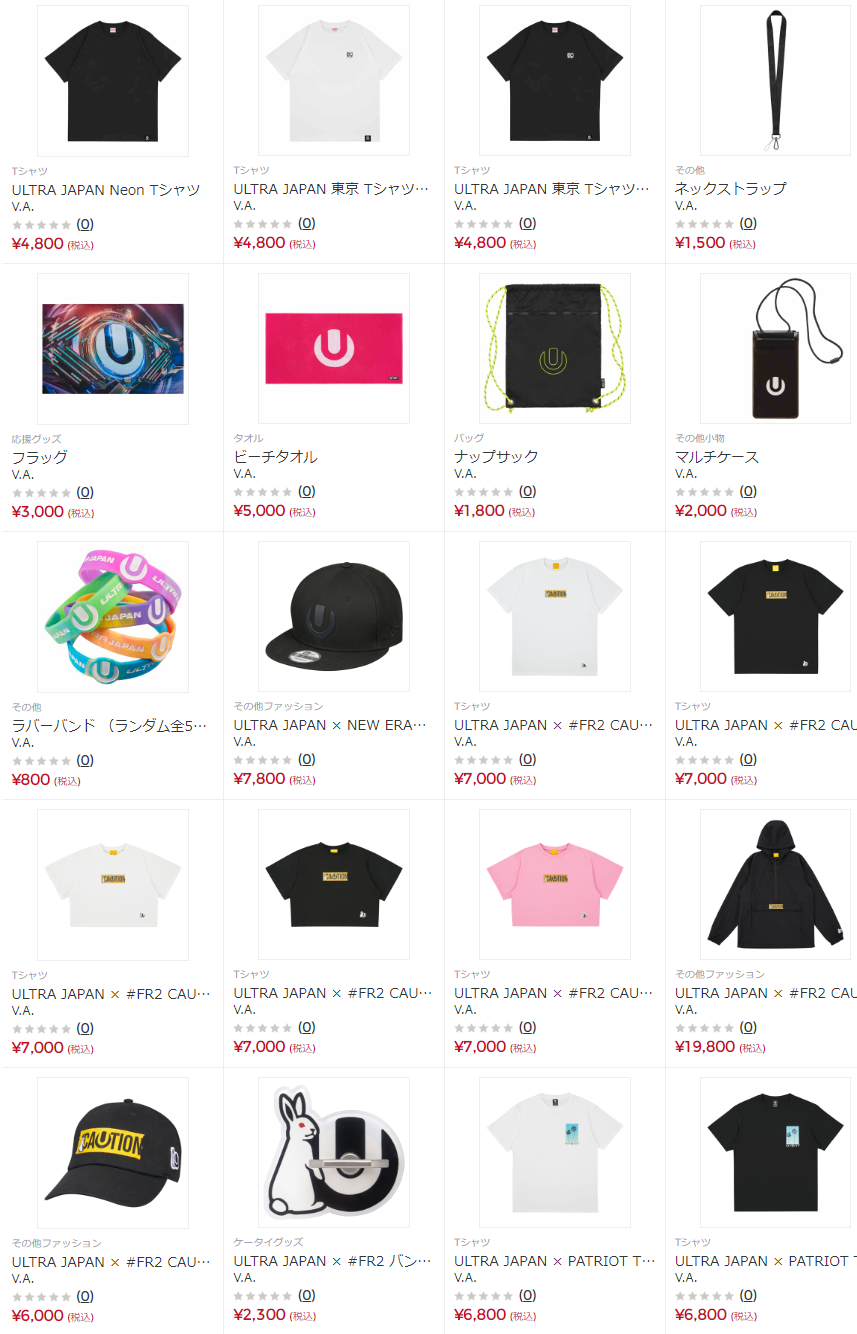Click review count under マルチケース

[748, 491]
